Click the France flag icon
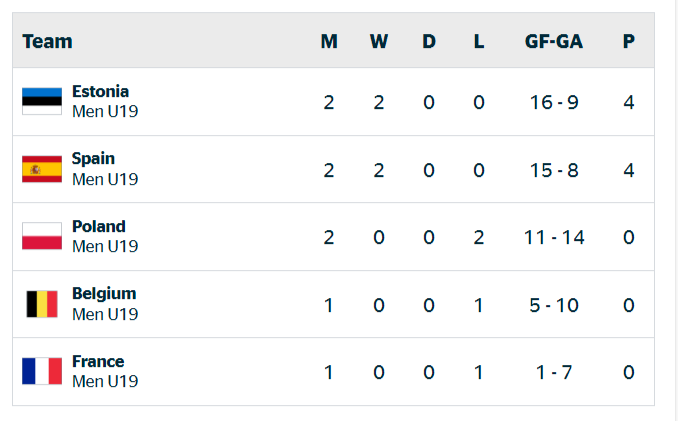 tap(42, 372)
